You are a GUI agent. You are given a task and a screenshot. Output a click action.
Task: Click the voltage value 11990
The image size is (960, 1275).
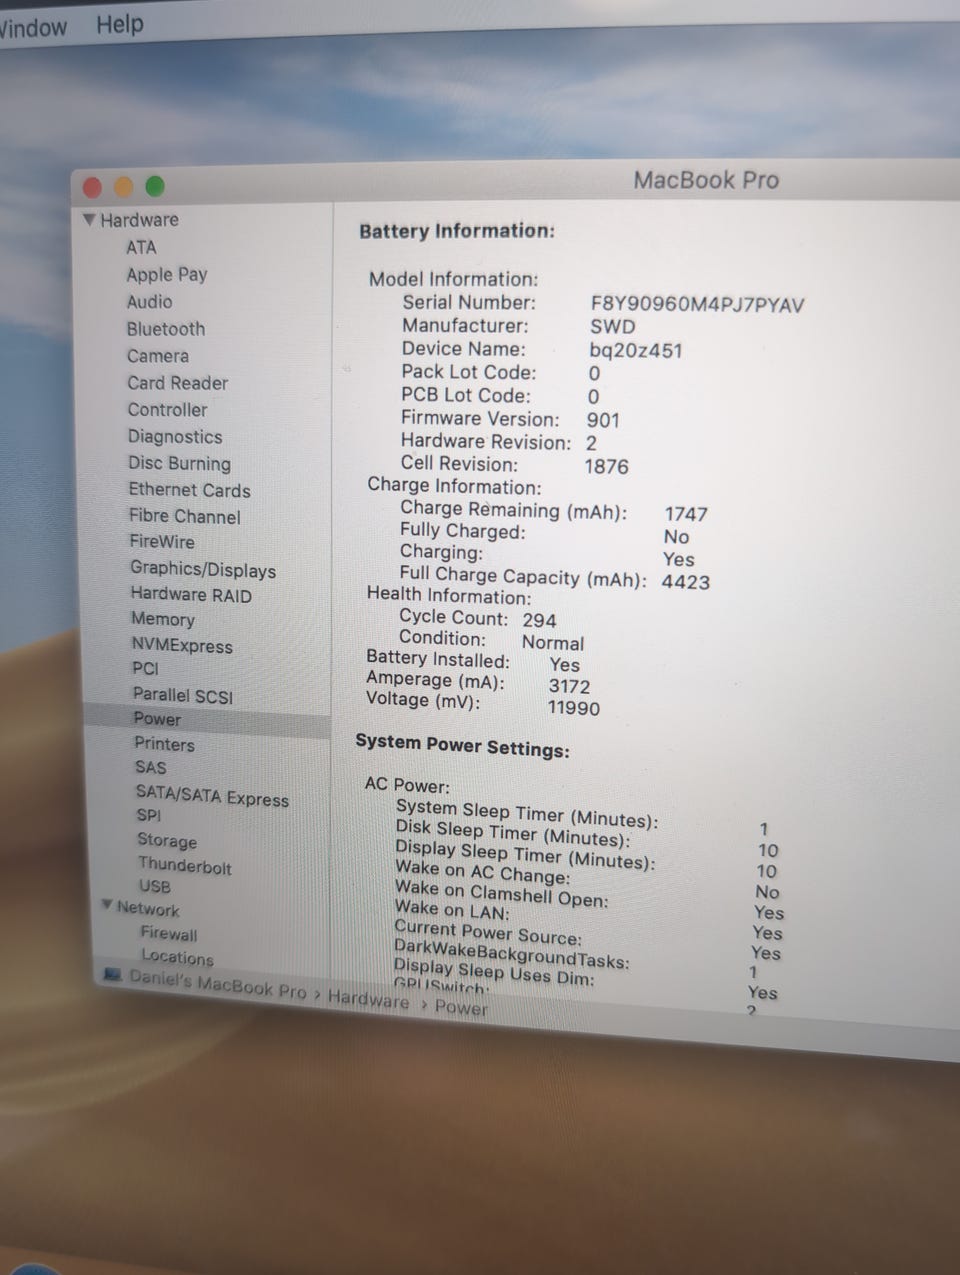(573, 708)
